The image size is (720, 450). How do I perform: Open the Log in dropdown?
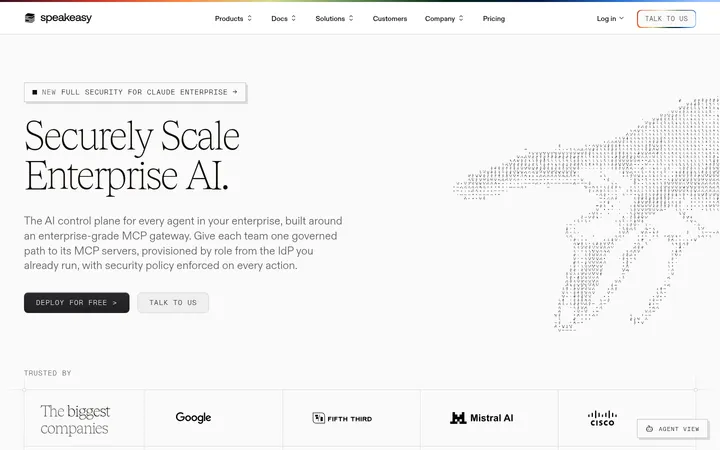(x=610, y=19)
